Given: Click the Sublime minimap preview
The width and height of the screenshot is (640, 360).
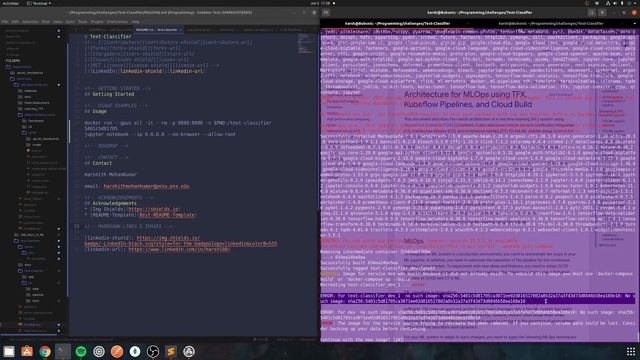Looking at the screenshot, I should (x=305, y=44).
